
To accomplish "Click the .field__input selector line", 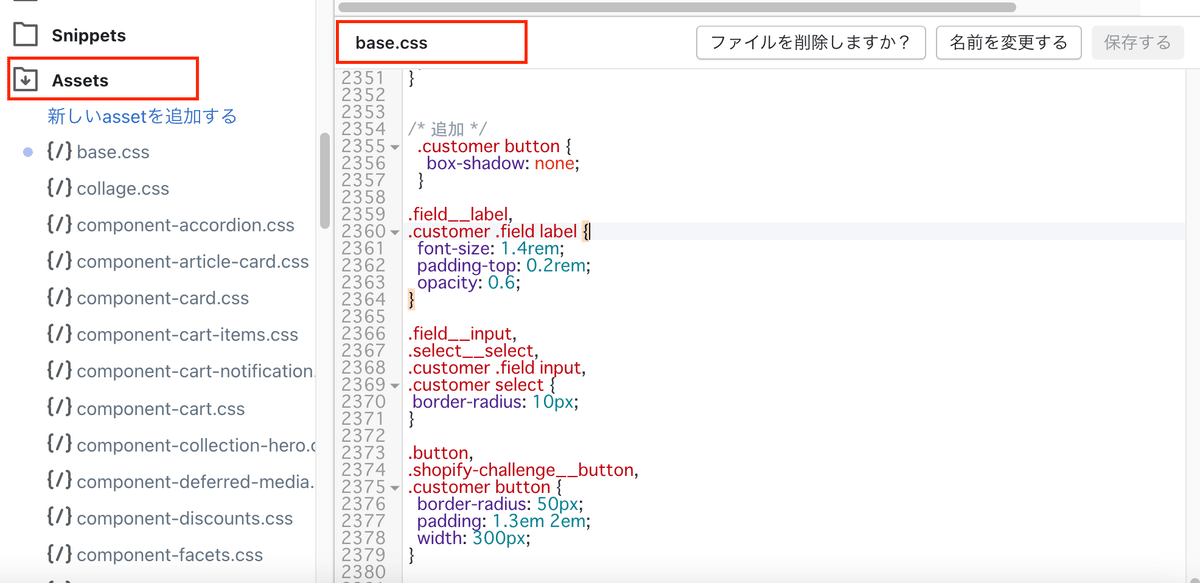I will (462, 333).
